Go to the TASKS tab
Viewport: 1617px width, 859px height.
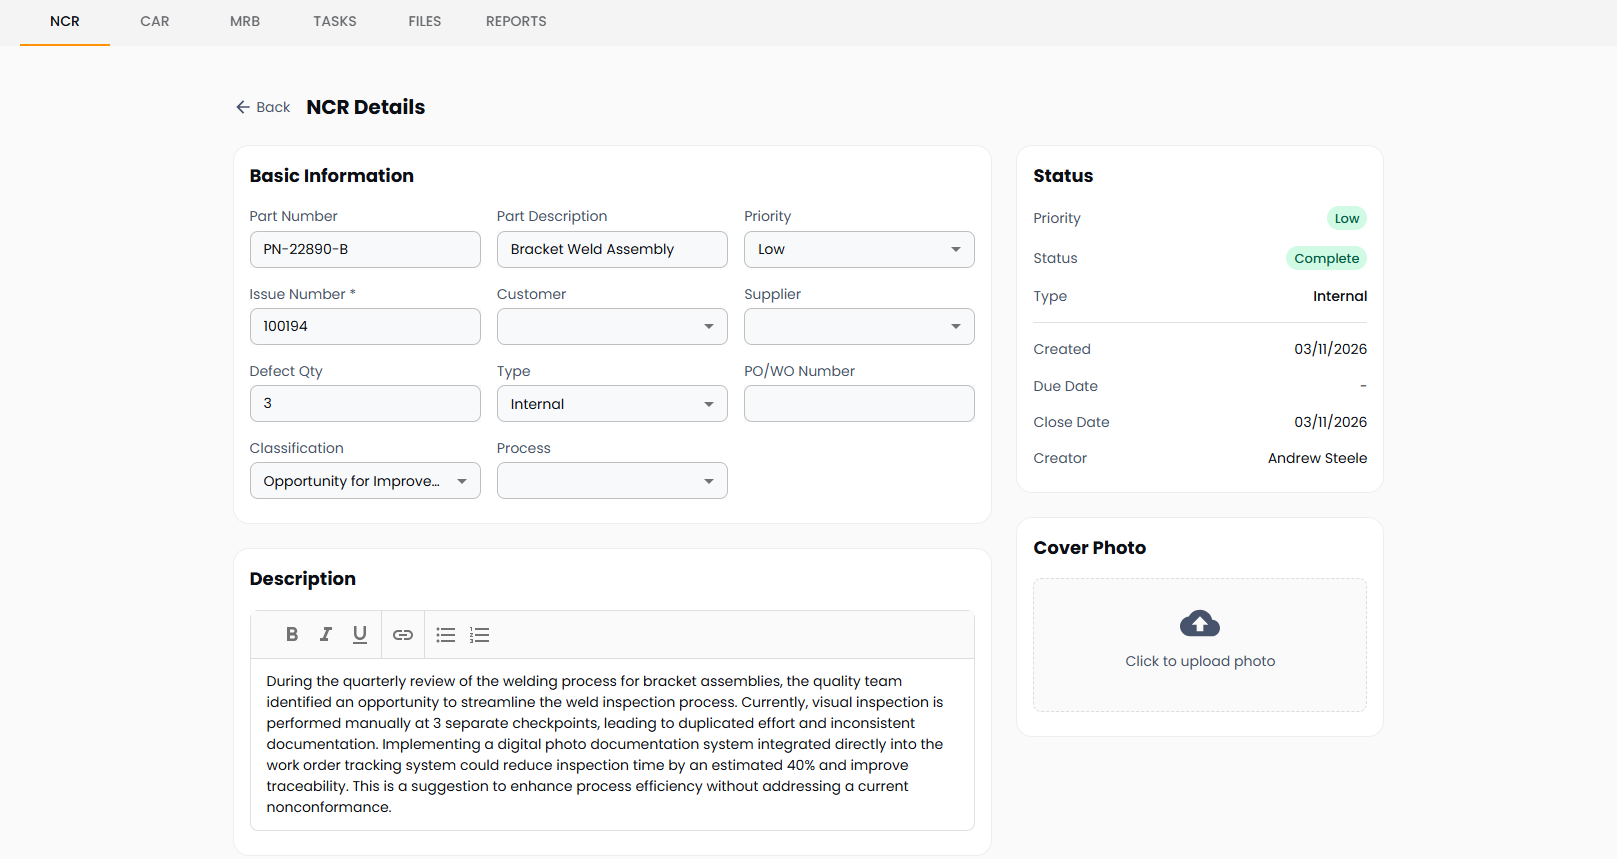(335, 21)
